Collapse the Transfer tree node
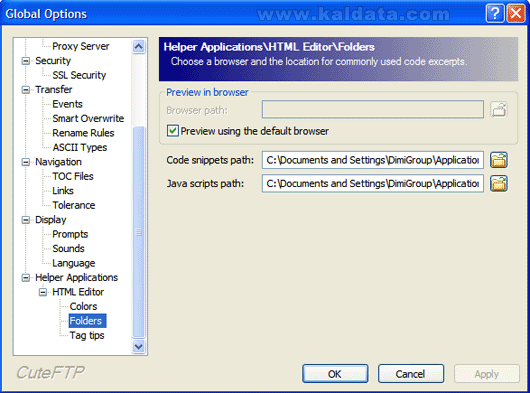Image resolution: width=530 pixels, height=393 pixels. point(26,90)
